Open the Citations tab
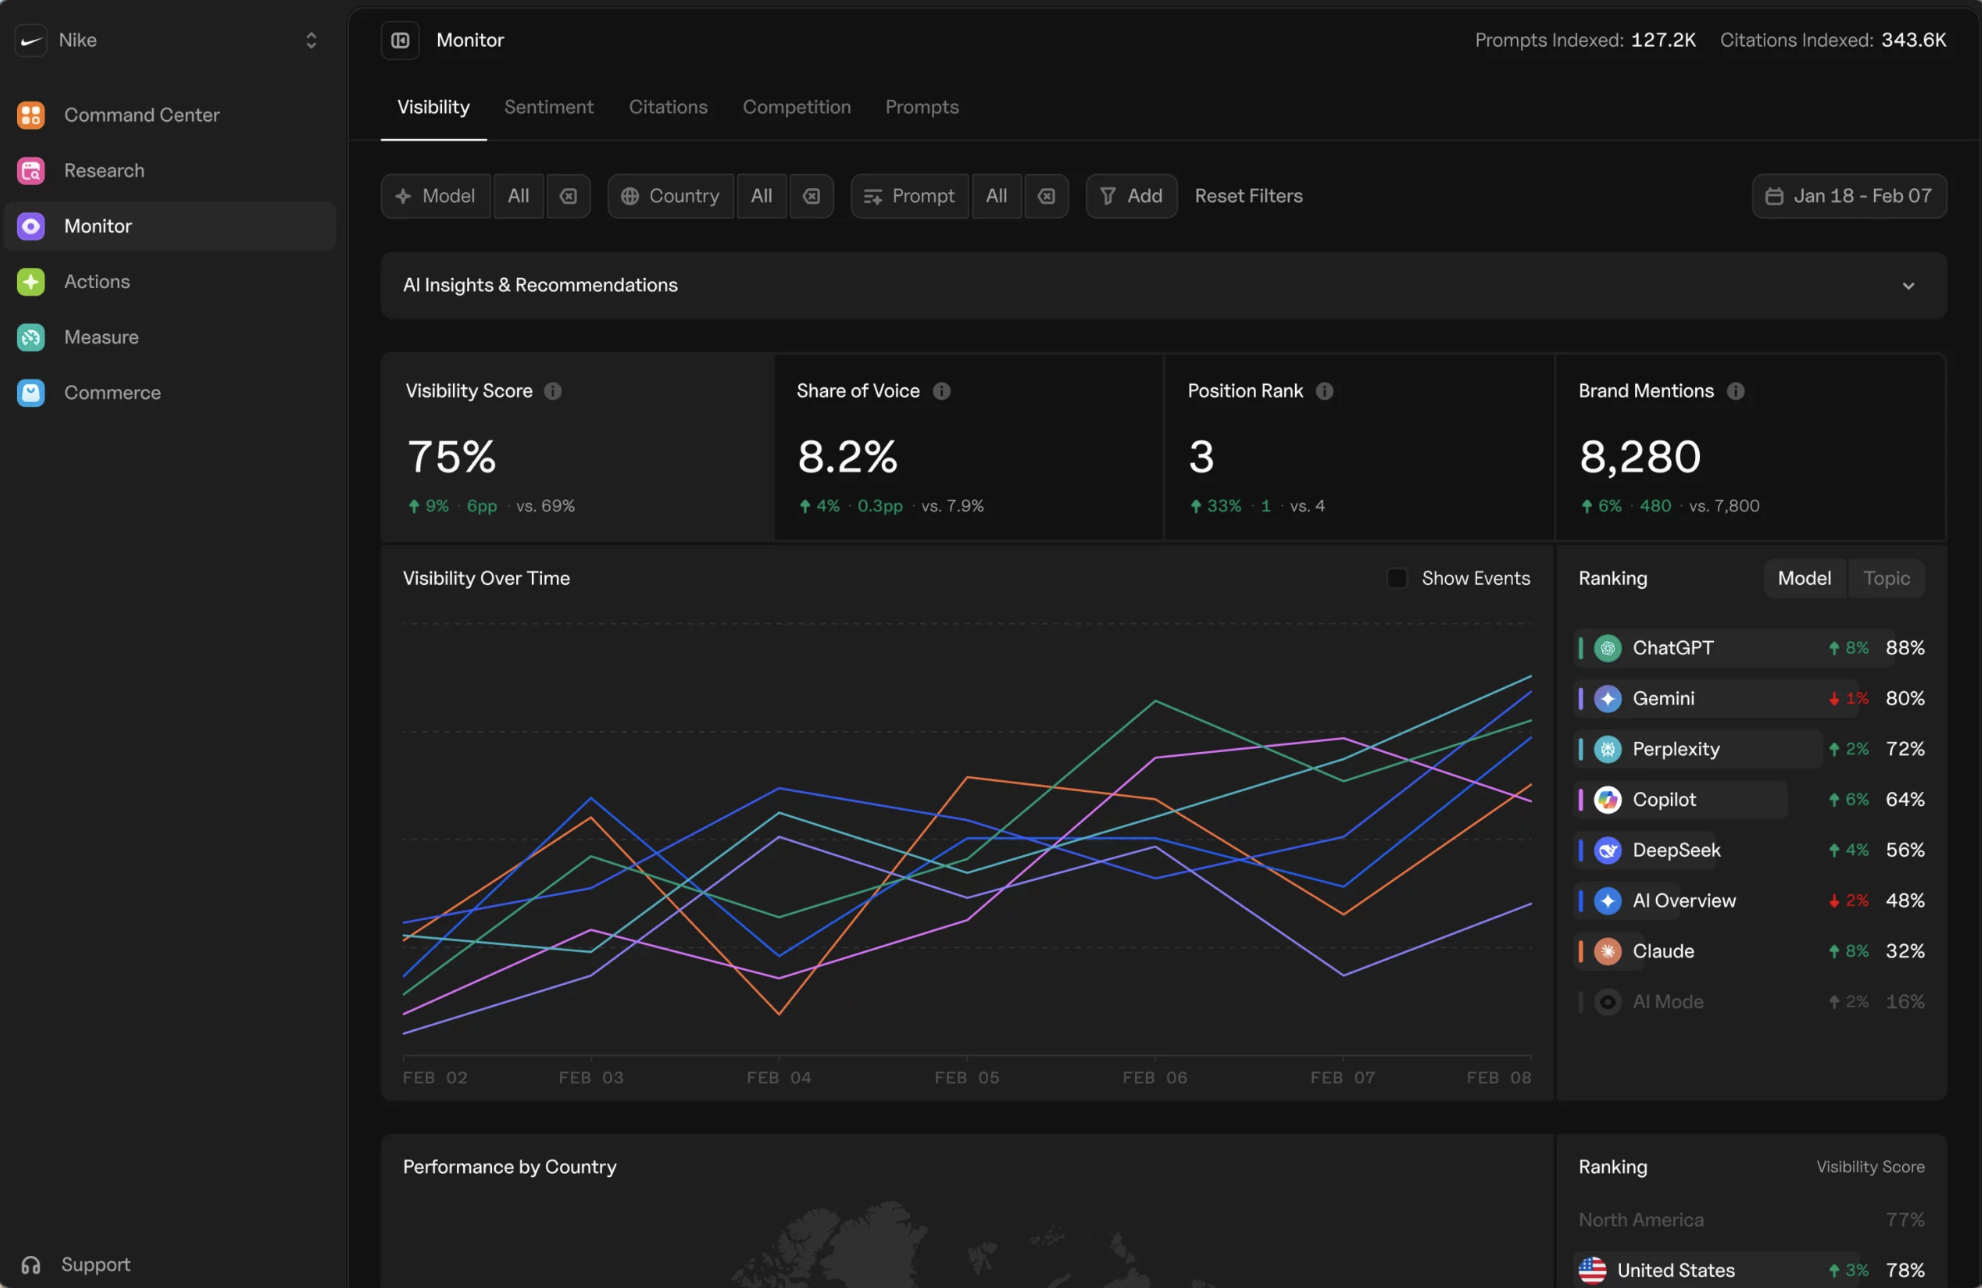Viewport: 1982px width, 1288px height. pos(668,107)
